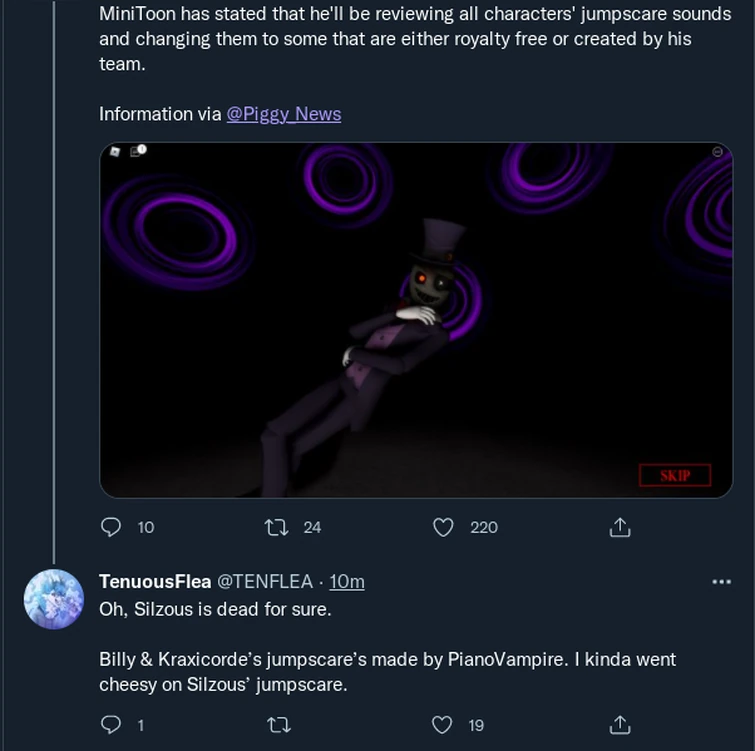Click the top-right circle icon in the image

click(x=717, y=152)
